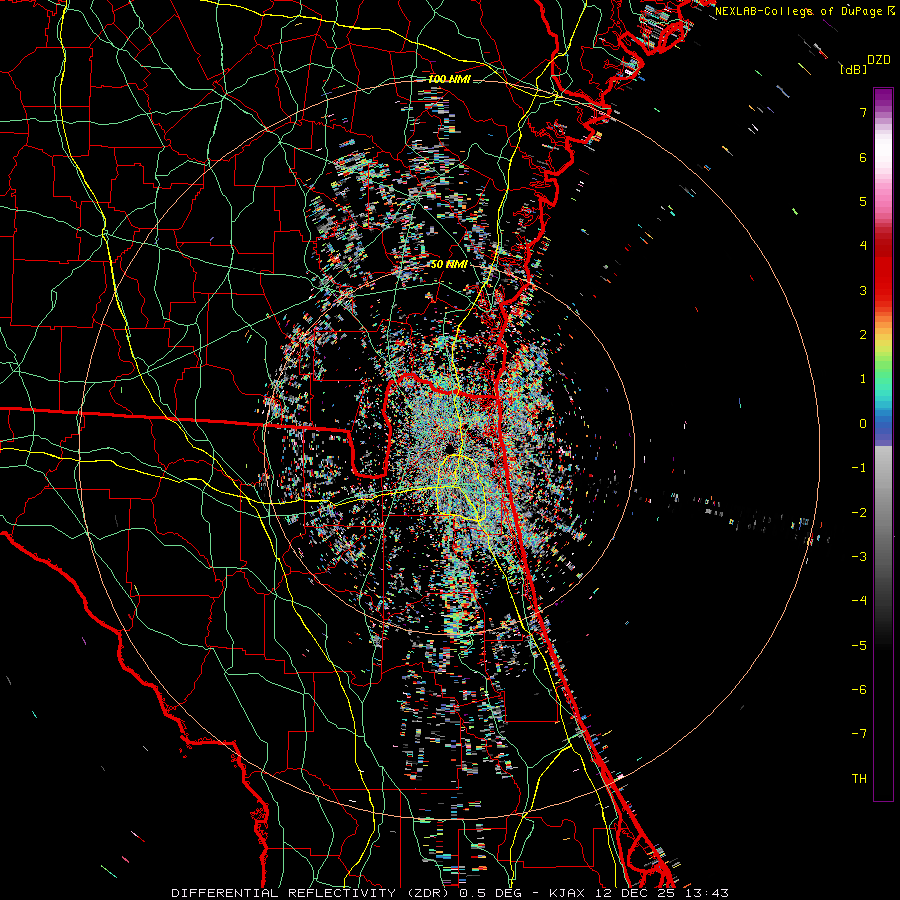Click the -2 dB scale label
900x900 pixels.
[x=859, y=513]
